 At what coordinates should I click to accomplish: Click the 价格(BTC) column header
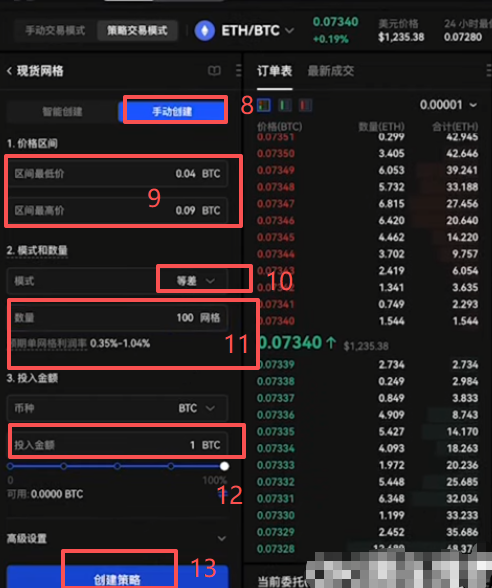(279, 127)
